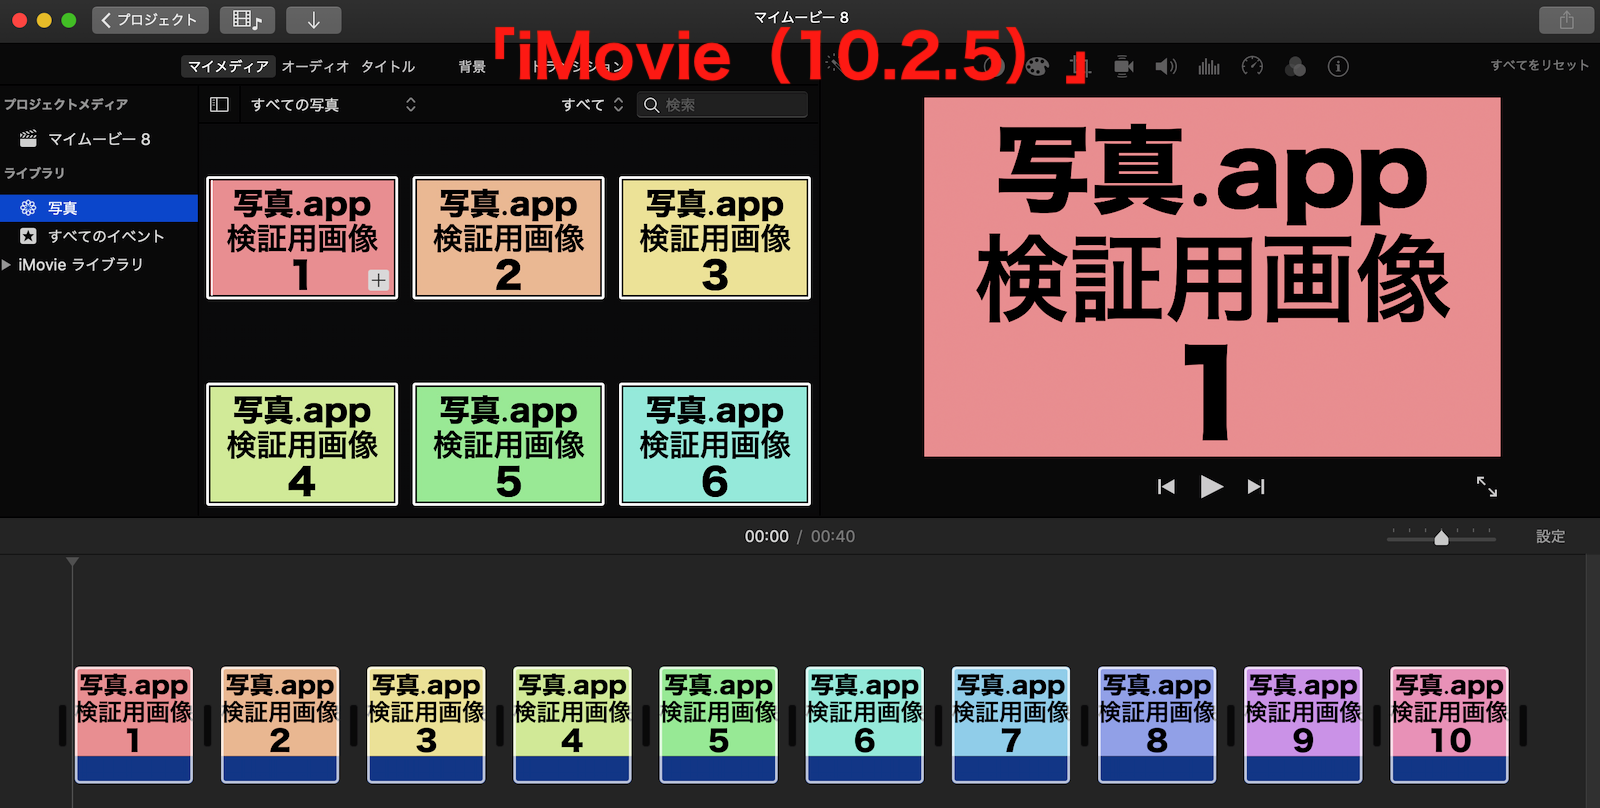Skip to next clip in viewer
The height and width of the screenshot is (808, 1600).
[x=1256, y=487]
